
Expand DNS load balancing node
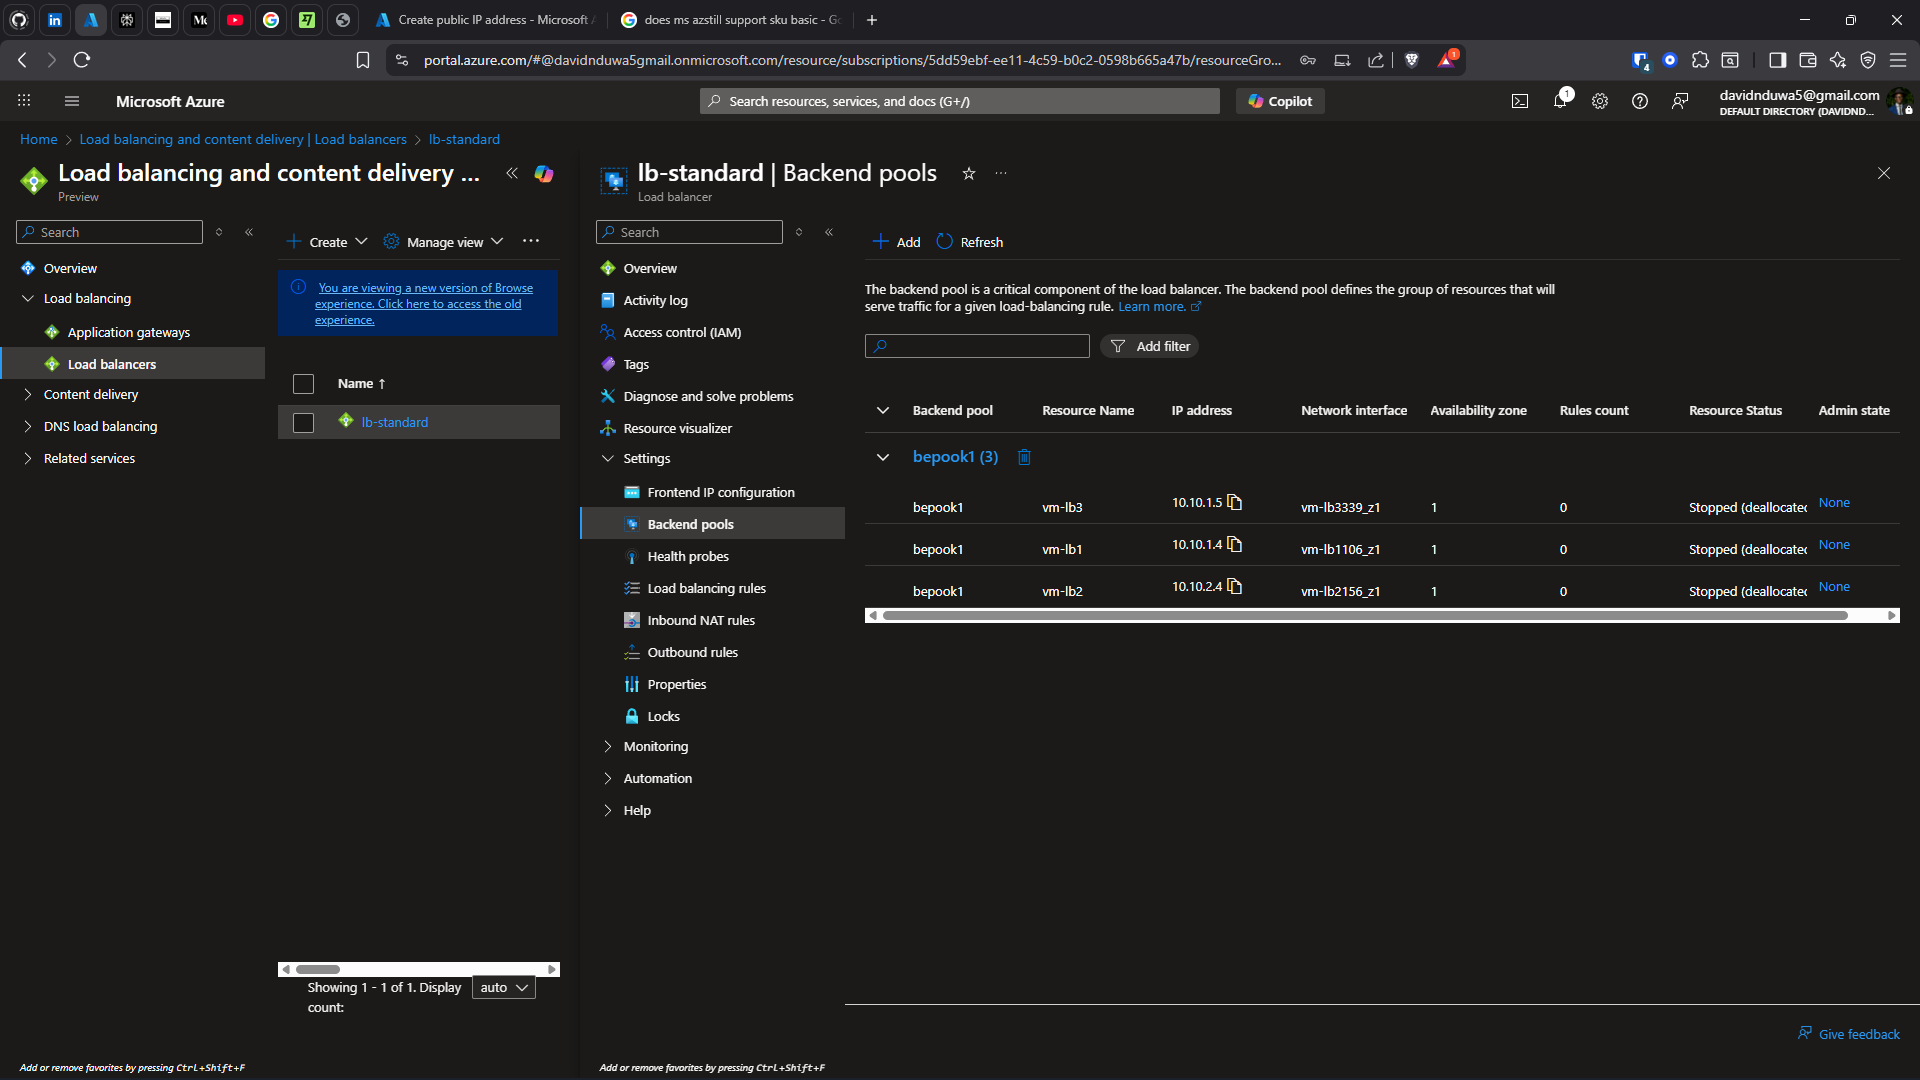tap(28, 426)
